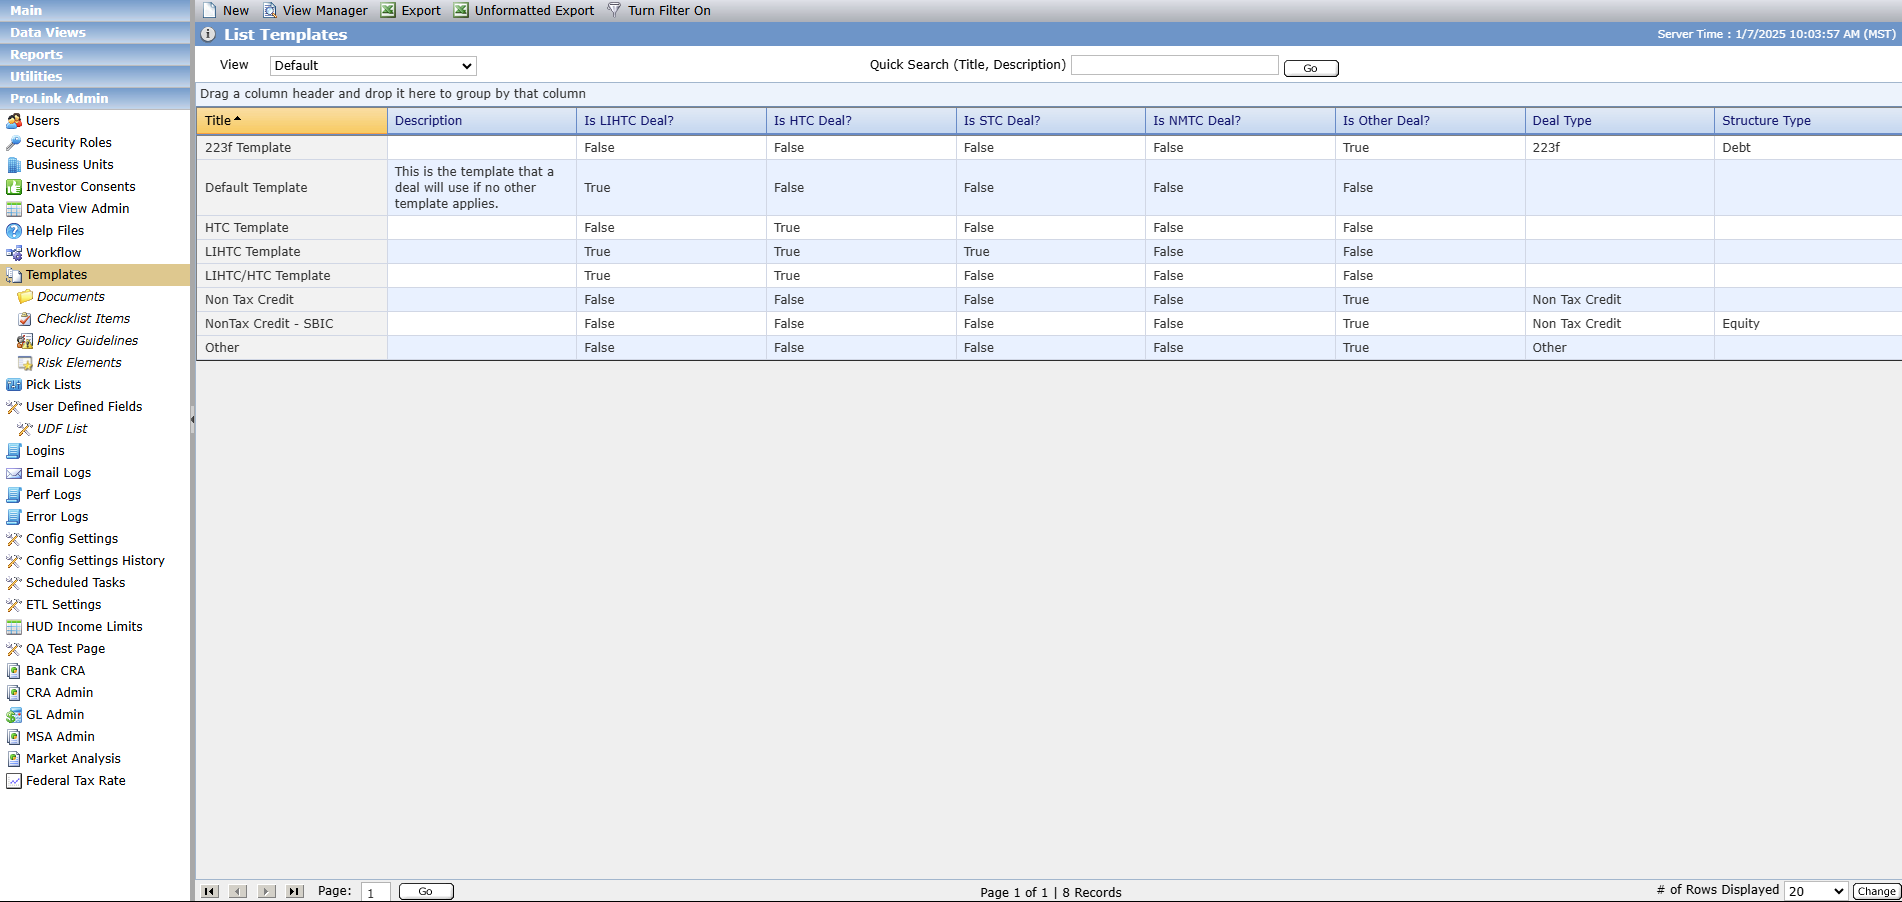Expand the Reports section
The image size is (1902, 902).
tap(95, 54)
